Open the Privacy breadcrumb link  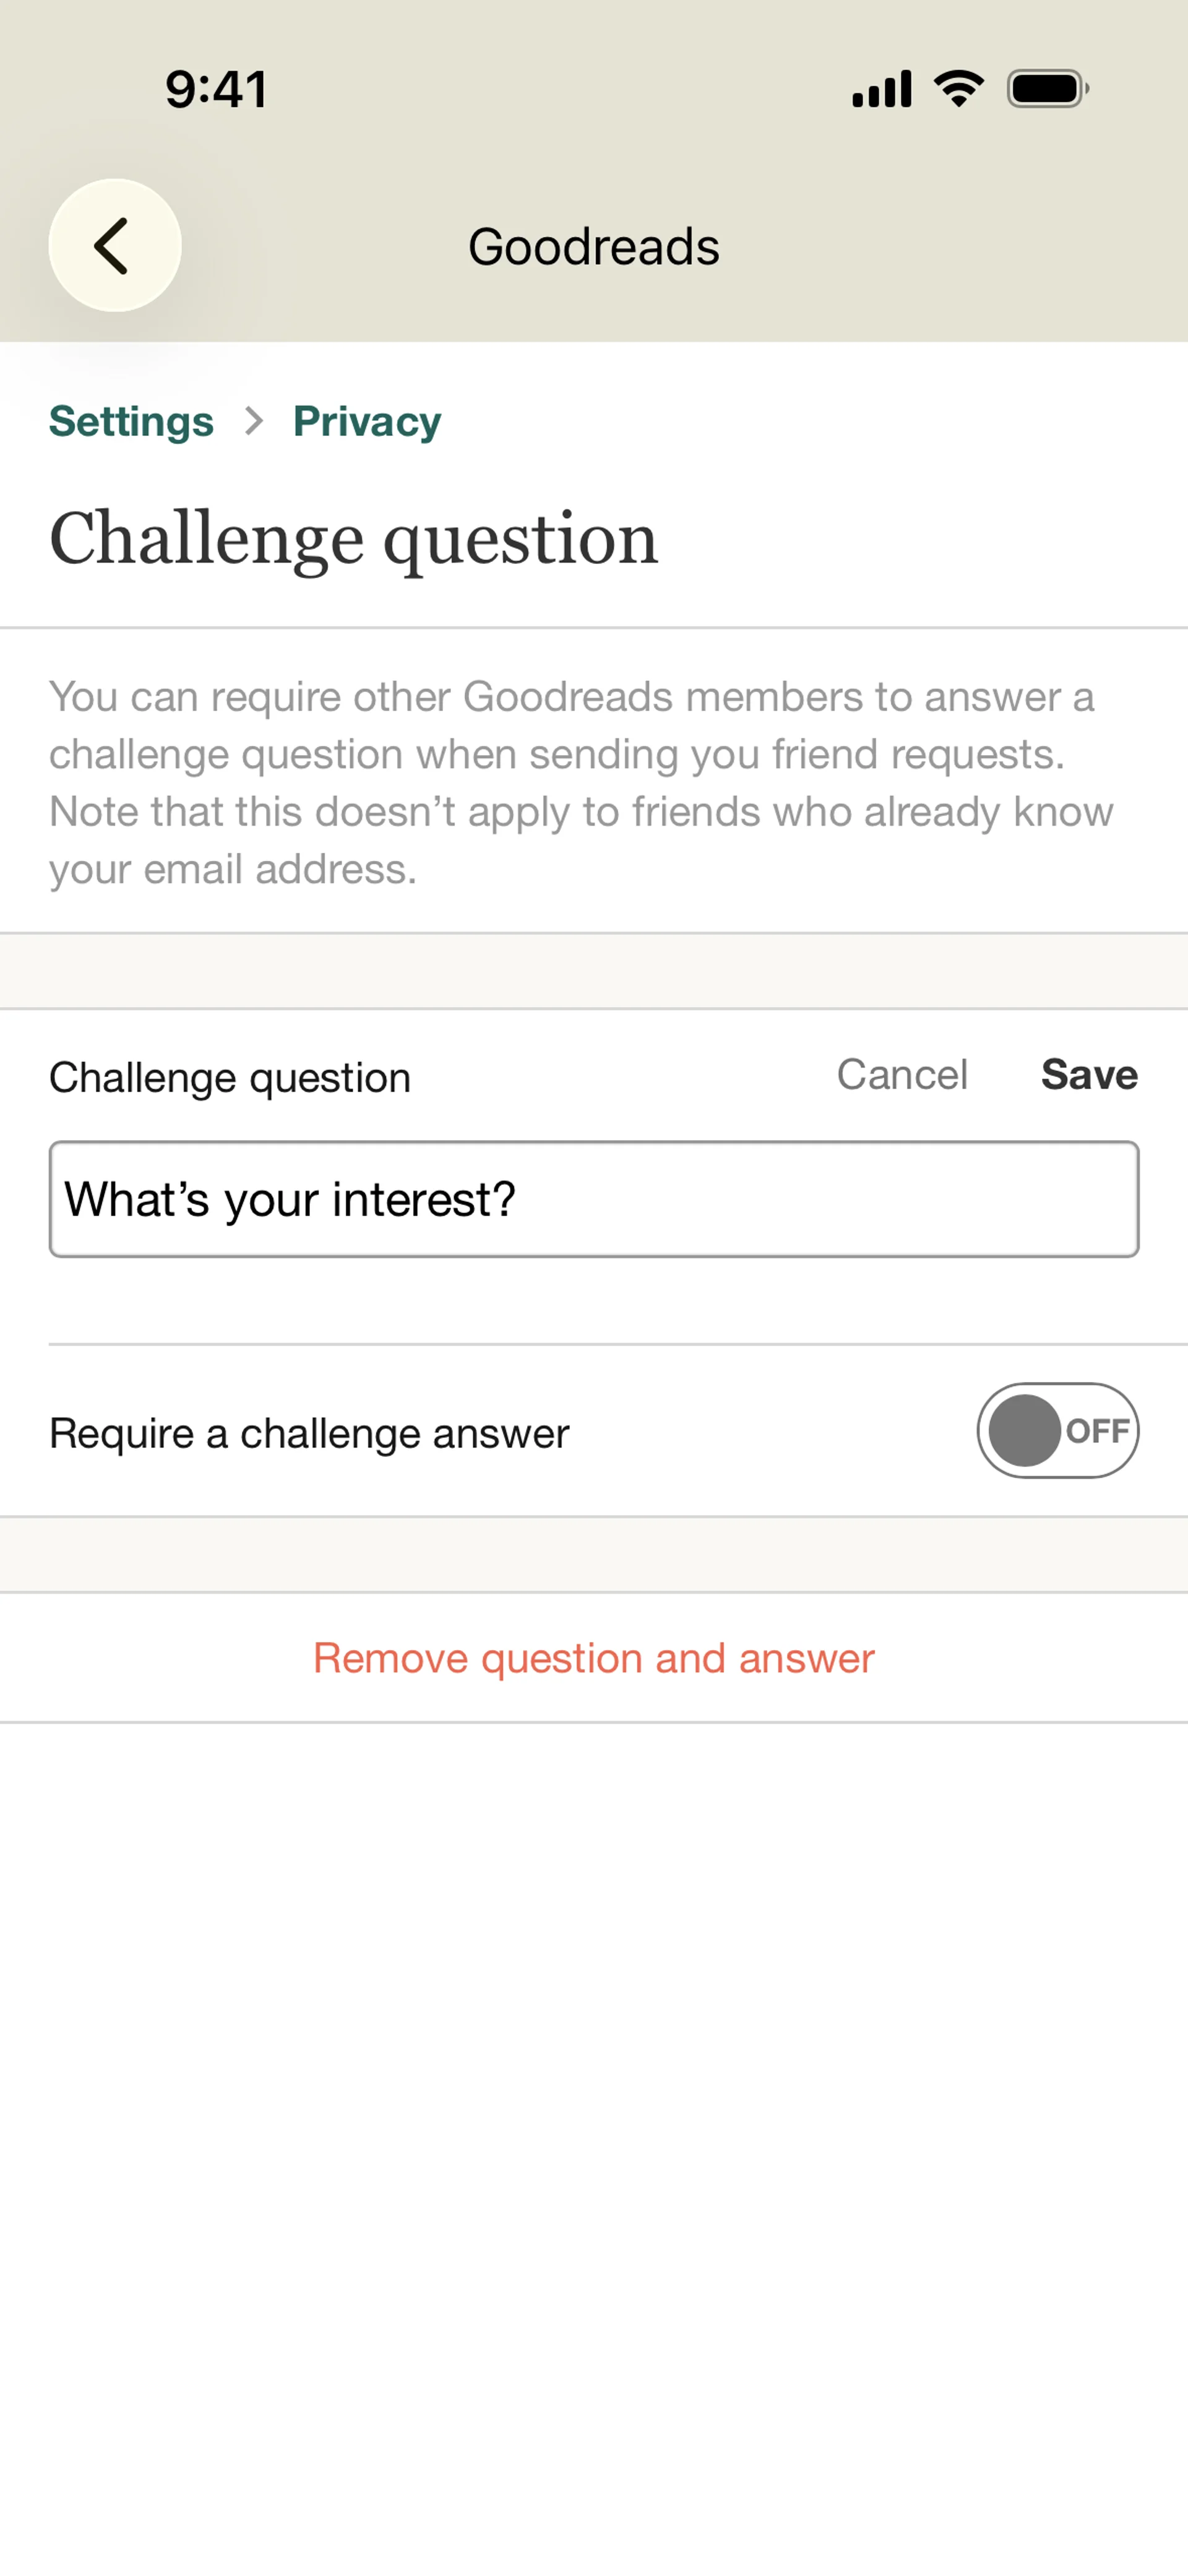click(366, 421)
